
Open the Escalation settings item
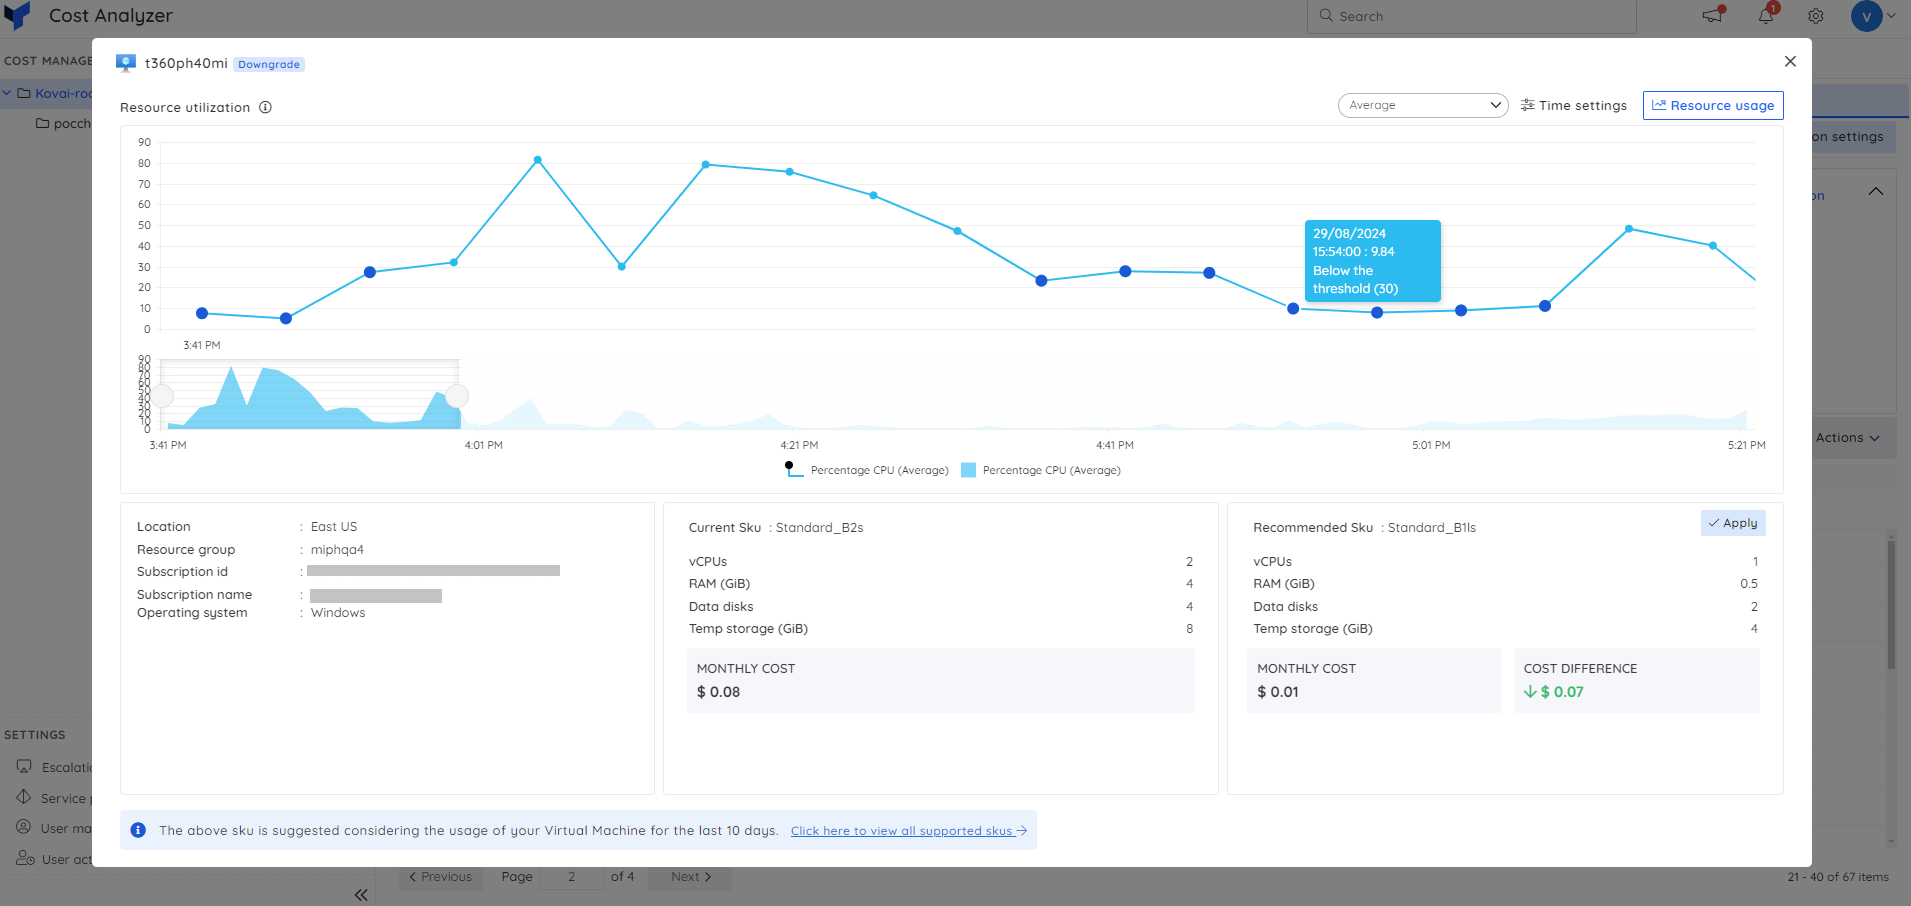tap(55, 767)
